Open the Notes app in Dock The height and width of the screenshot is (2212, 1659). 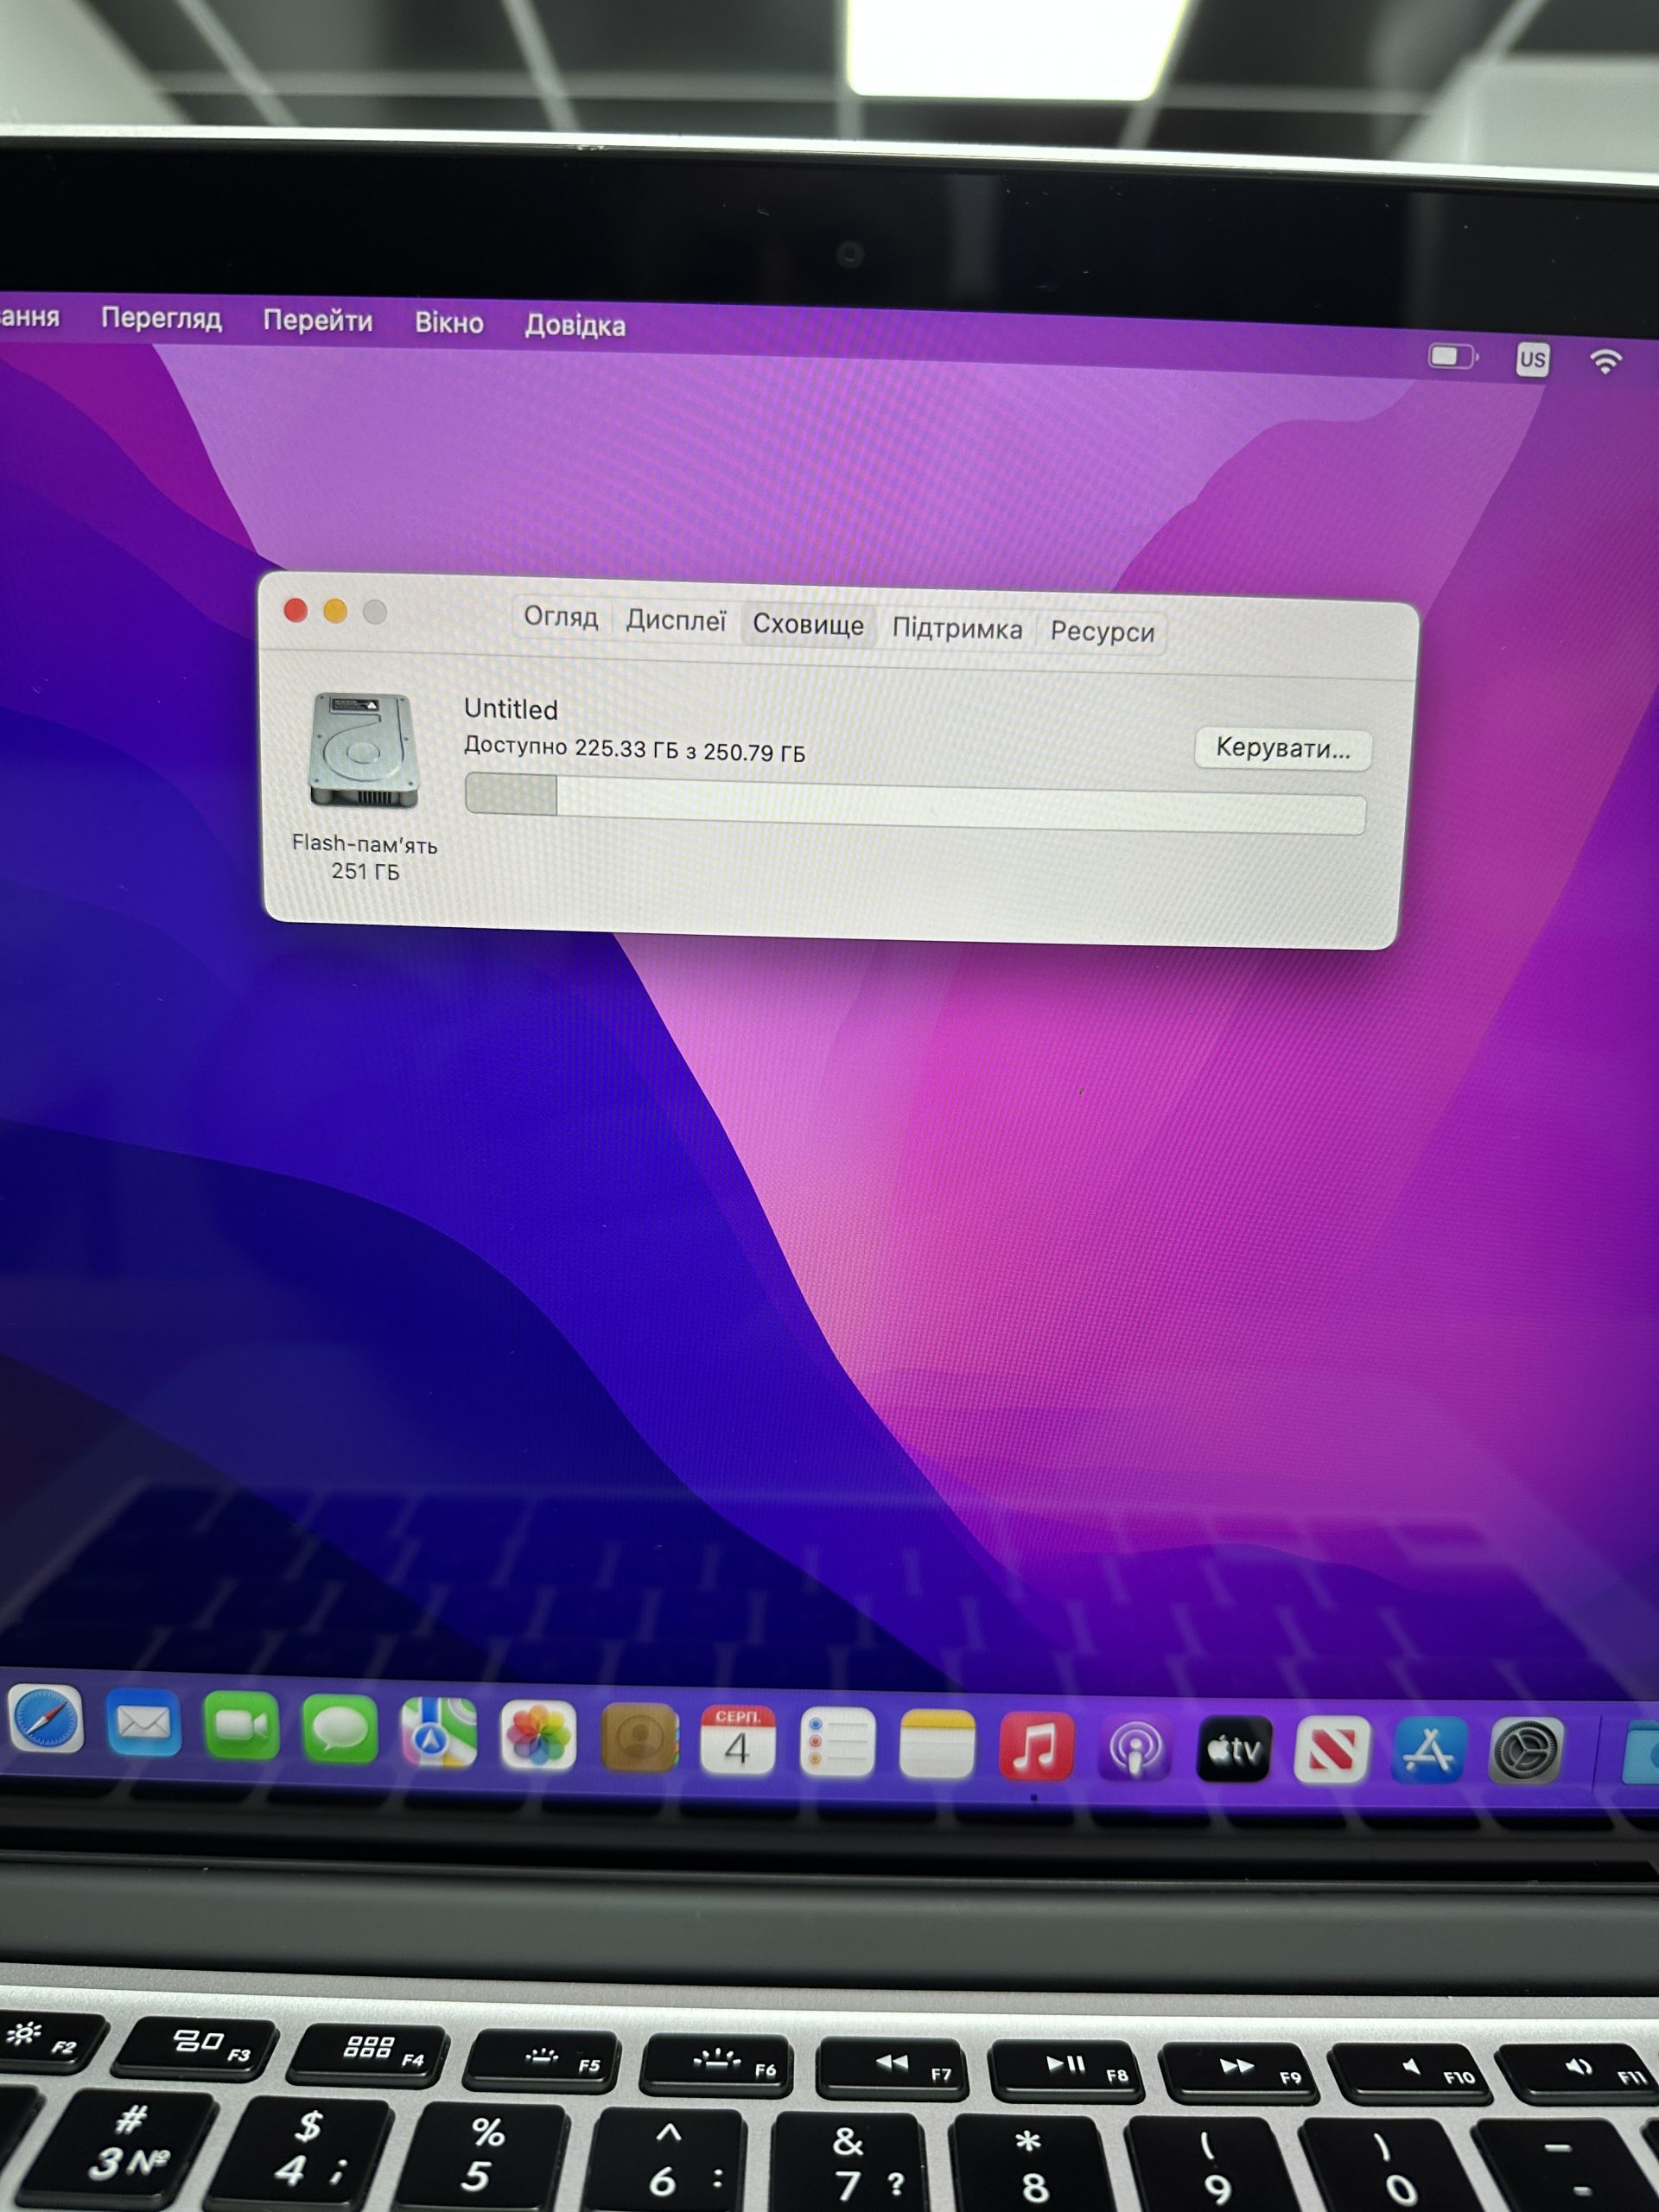937,1745
